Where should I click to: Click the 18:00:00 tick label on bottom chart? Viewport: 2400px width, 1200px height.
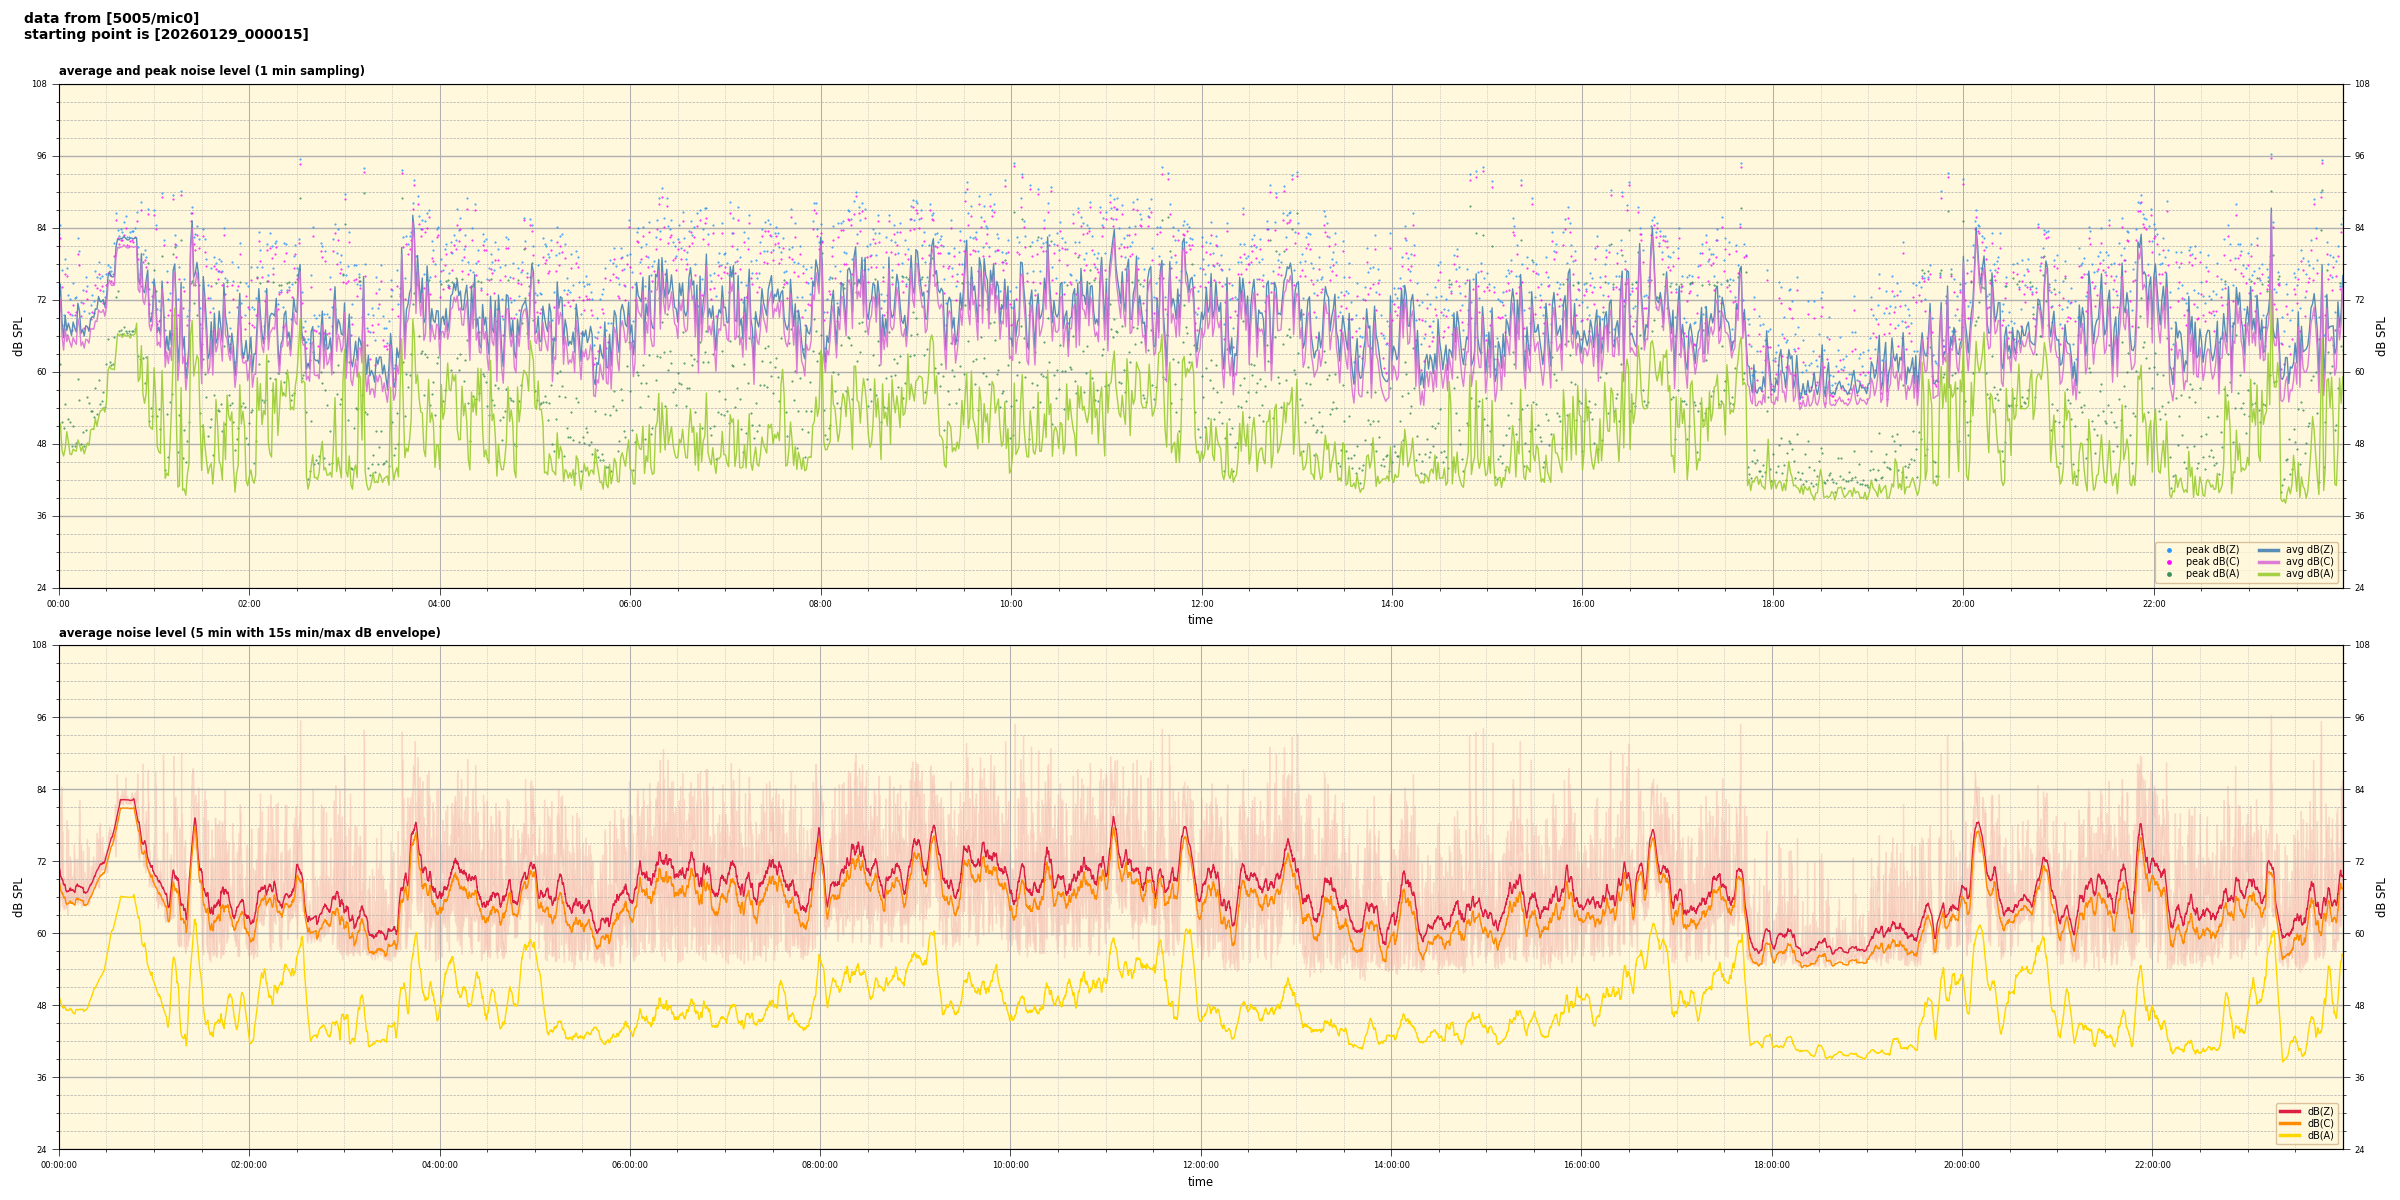point(1772,1165)
